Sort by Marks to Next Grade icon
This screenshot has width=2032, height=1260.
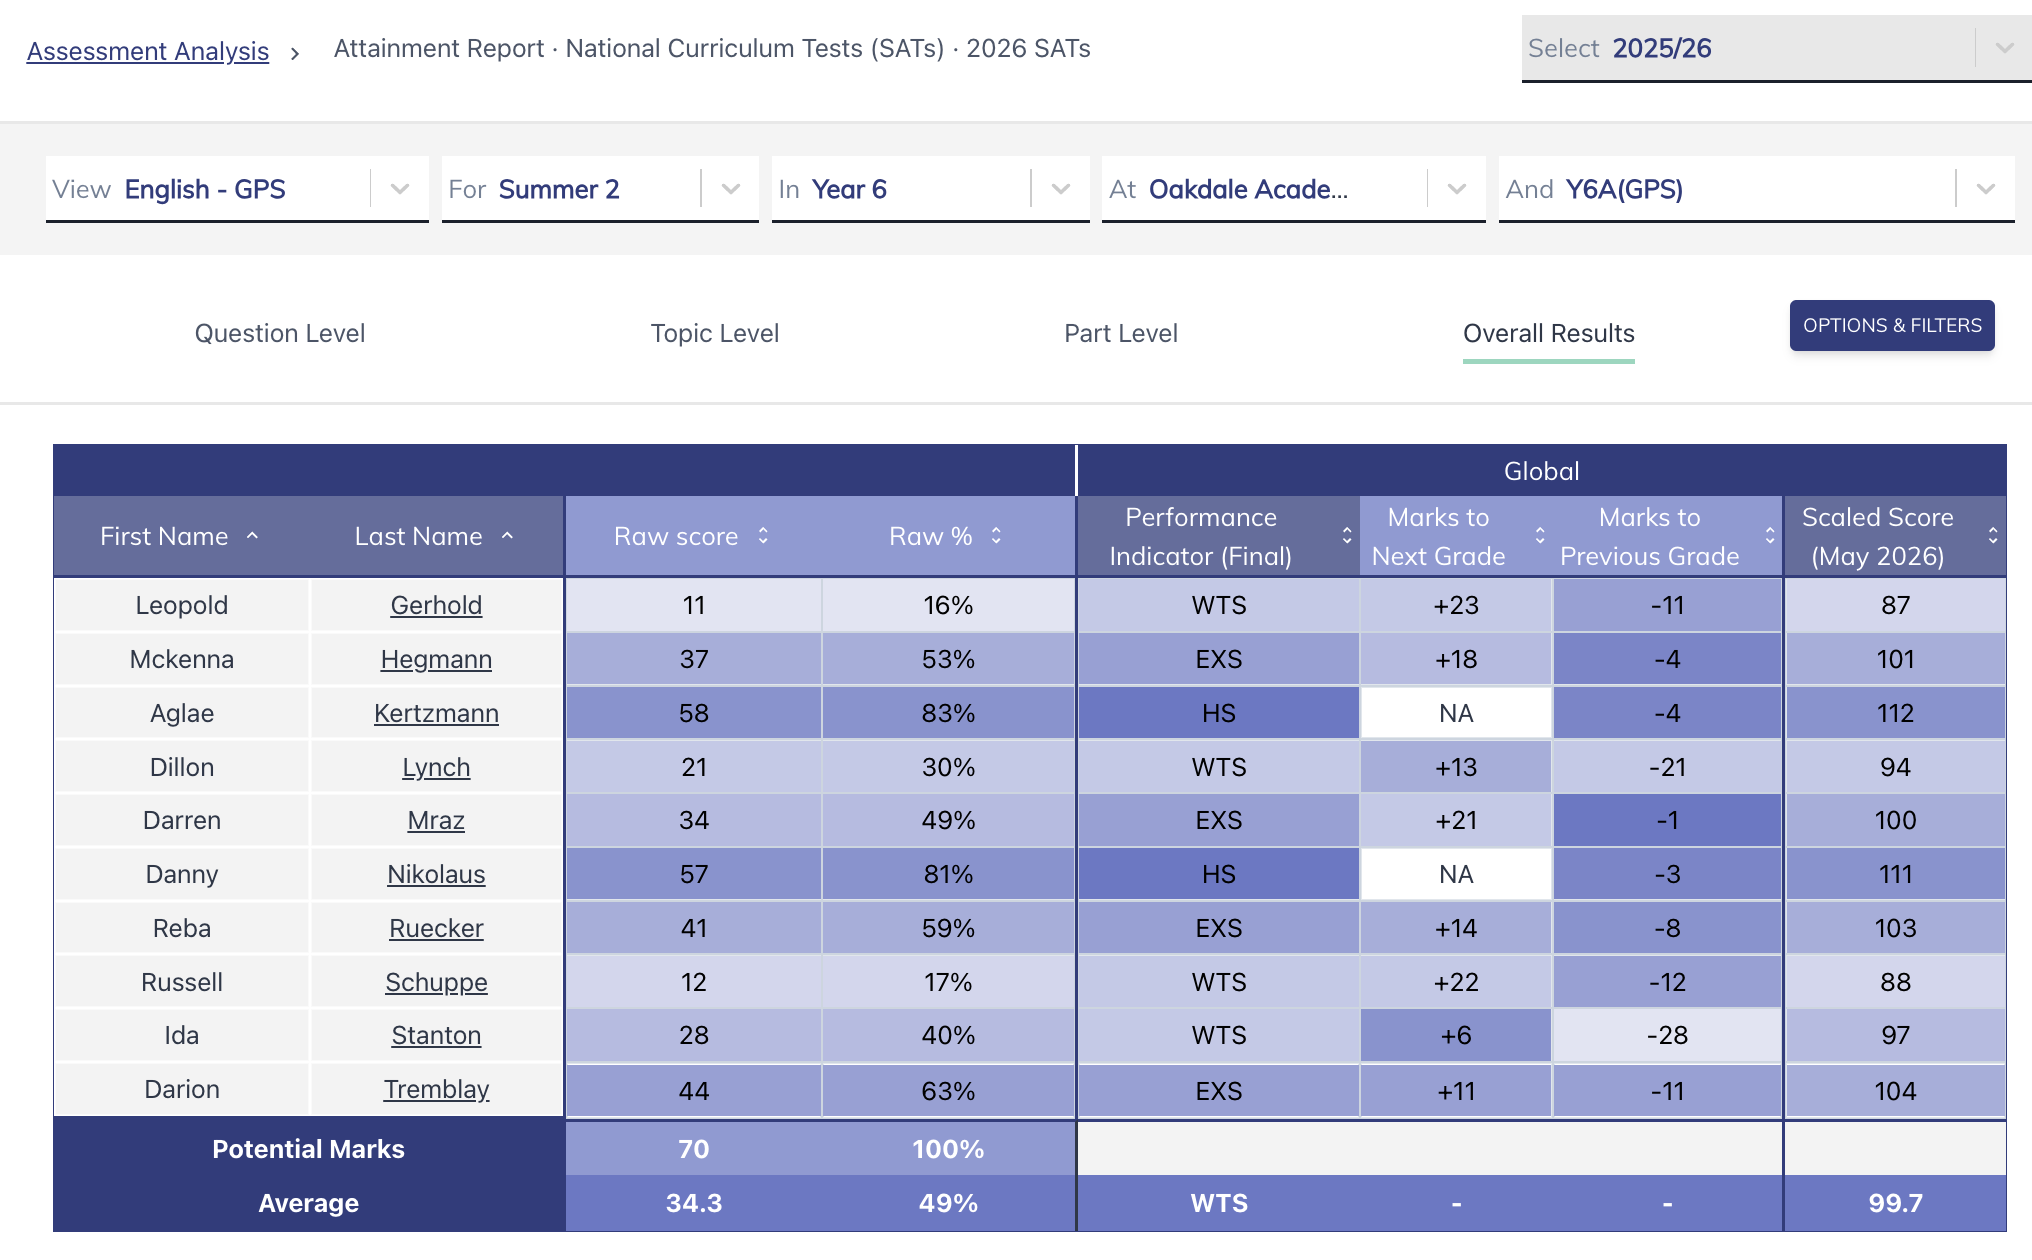(x=1540, y=536)
